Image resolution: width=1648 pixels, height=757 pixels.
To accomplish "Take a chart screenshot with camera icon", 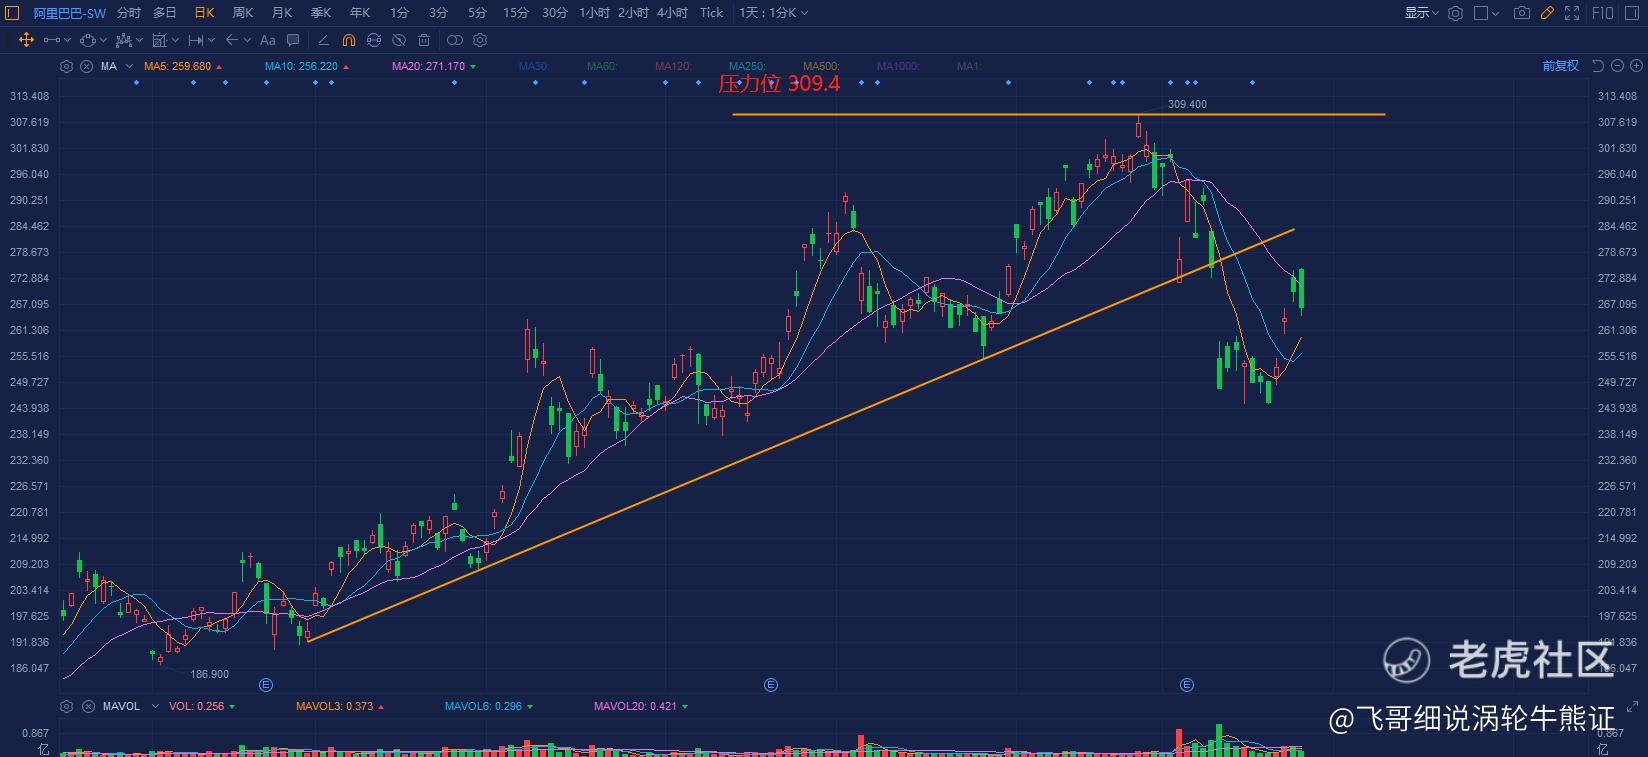I will 1522,13.
